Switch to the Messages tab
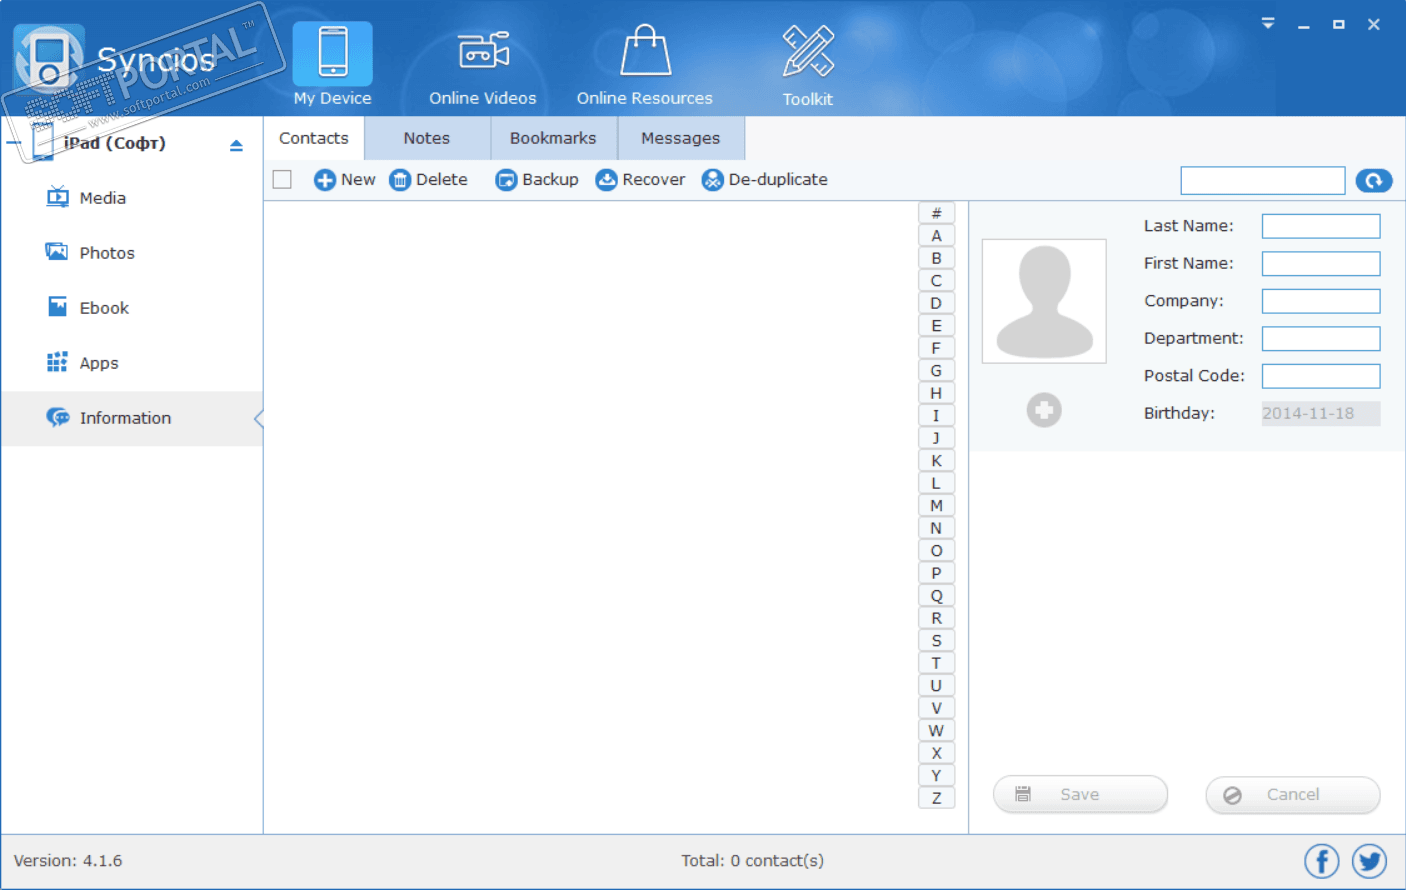This screenshot has height=890, width=1406. (681, 138)
